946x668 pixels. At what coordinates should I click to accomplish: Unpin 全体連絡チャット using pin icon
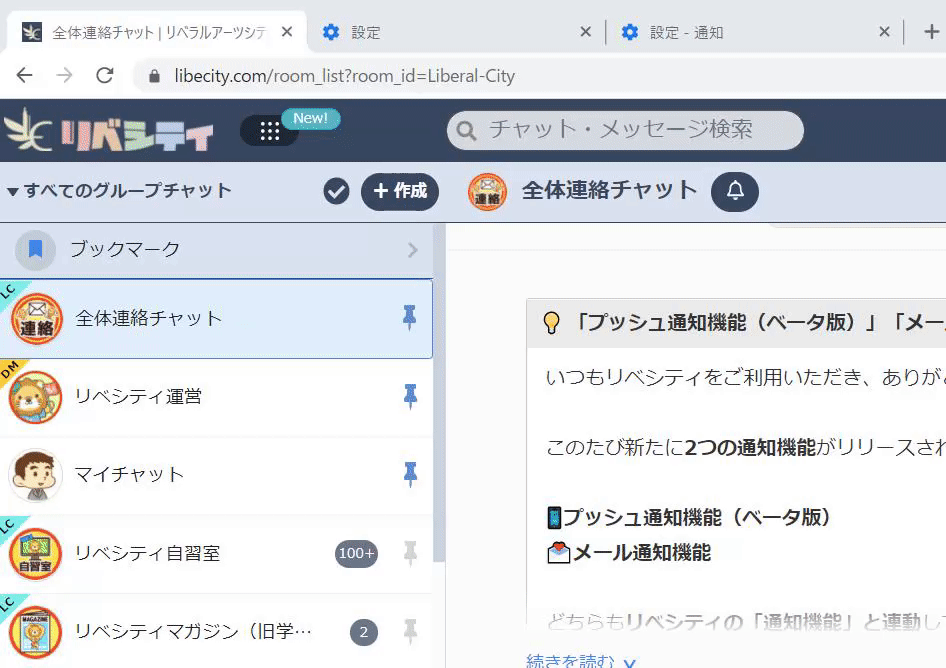click(410, 317)
